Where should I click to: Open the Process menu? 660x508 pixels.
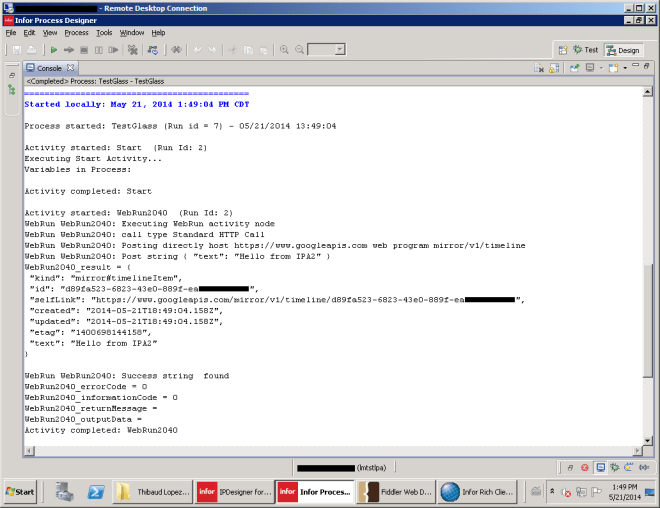[76, 33]
